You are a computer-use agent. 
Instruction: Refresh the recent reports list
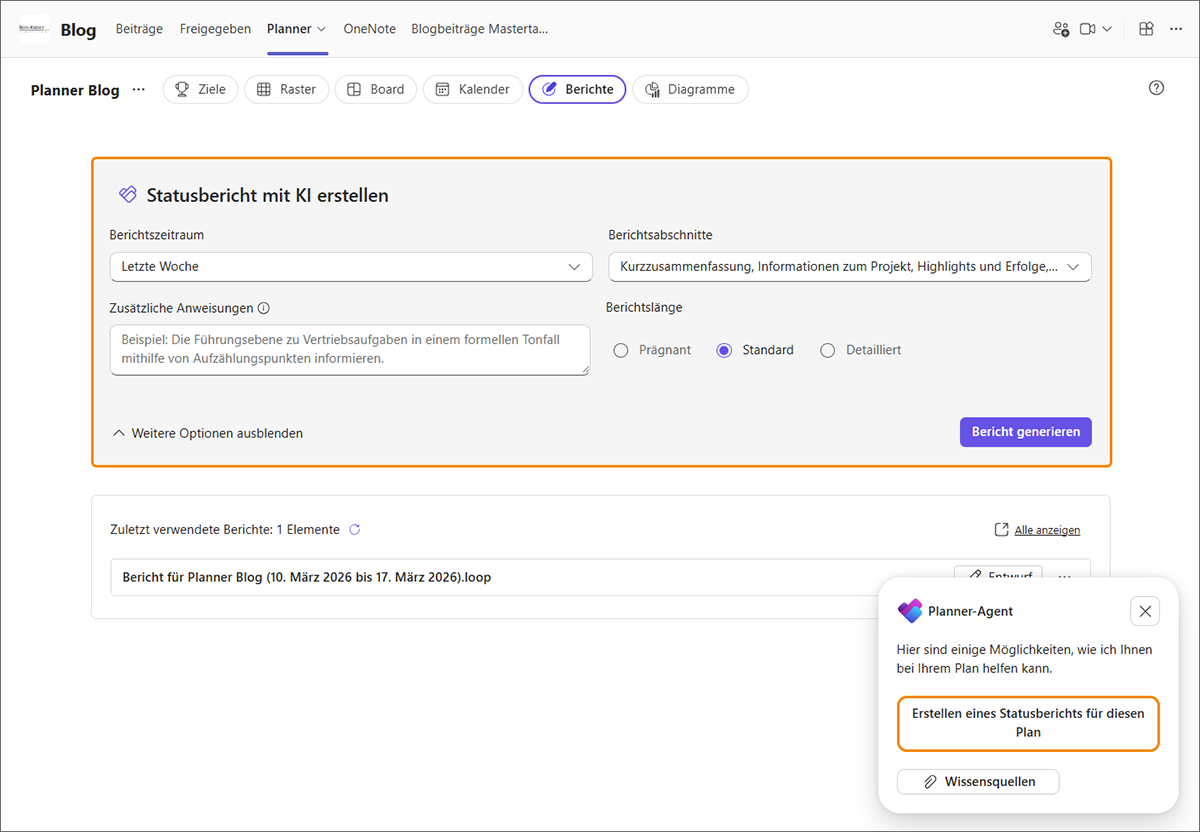click(355, 530)
